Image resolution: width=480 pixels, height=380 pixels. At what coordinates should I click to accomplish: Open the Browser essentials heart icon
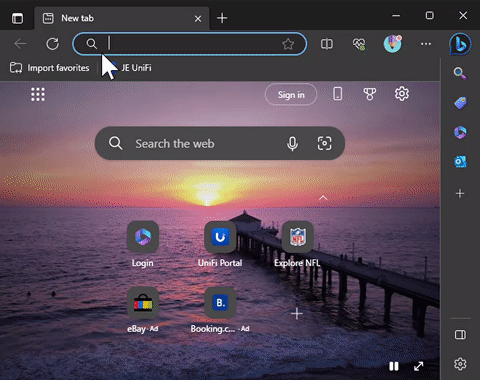359,44
